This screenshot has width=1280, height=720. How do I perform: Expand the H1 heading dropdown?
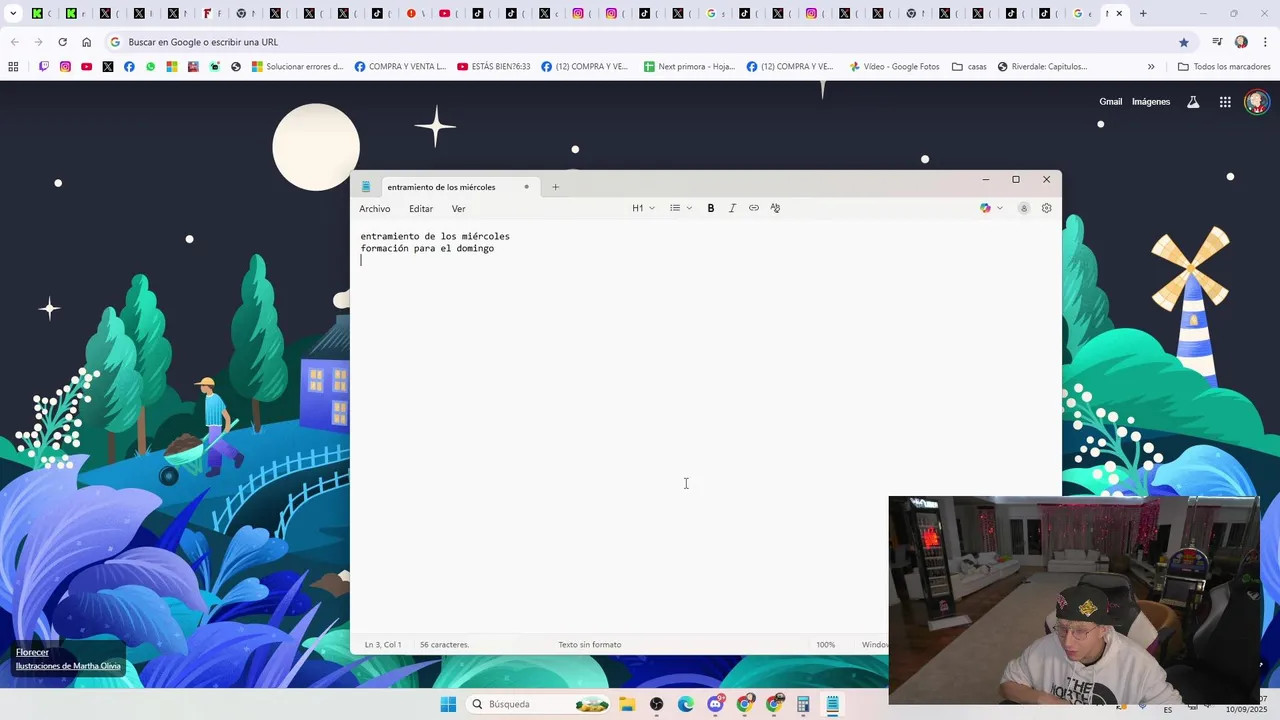pos(643,208)
